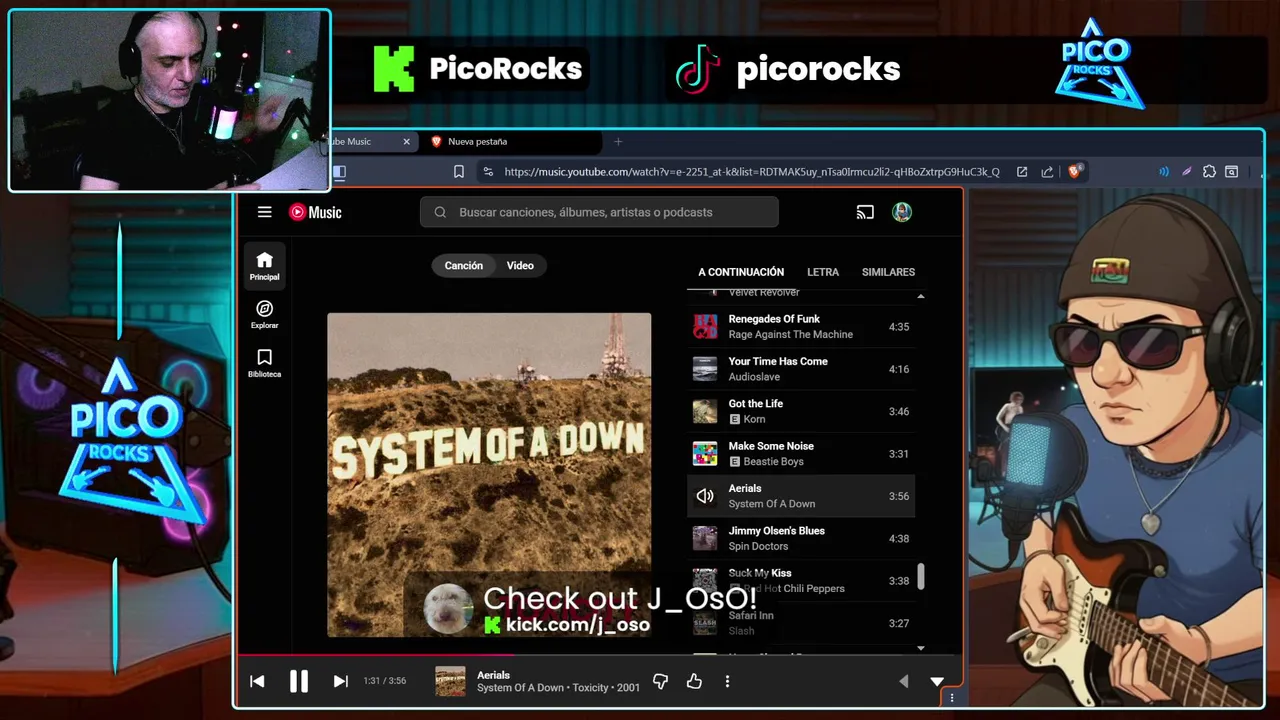Click the cast to device icon
The height and width of the screenshot is (720, 1280).
click(x=865, y=212)
